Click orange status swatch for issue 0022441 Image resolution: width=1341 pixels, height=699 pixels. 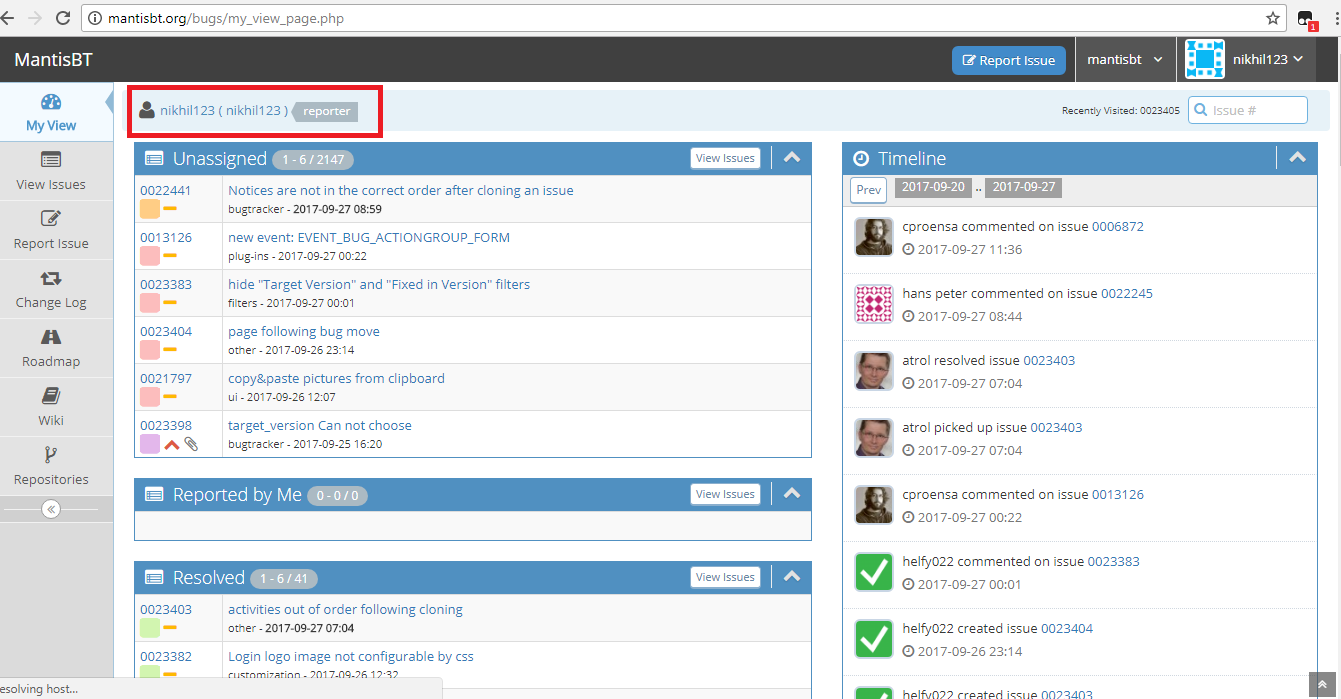[150, 209]
